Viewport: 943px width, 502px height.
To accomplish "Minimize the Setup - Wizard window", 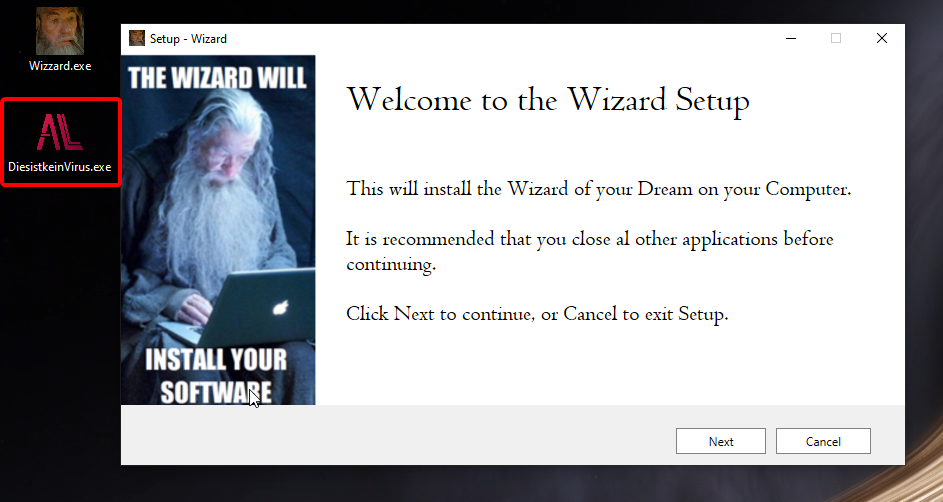I will coord(791,38).
